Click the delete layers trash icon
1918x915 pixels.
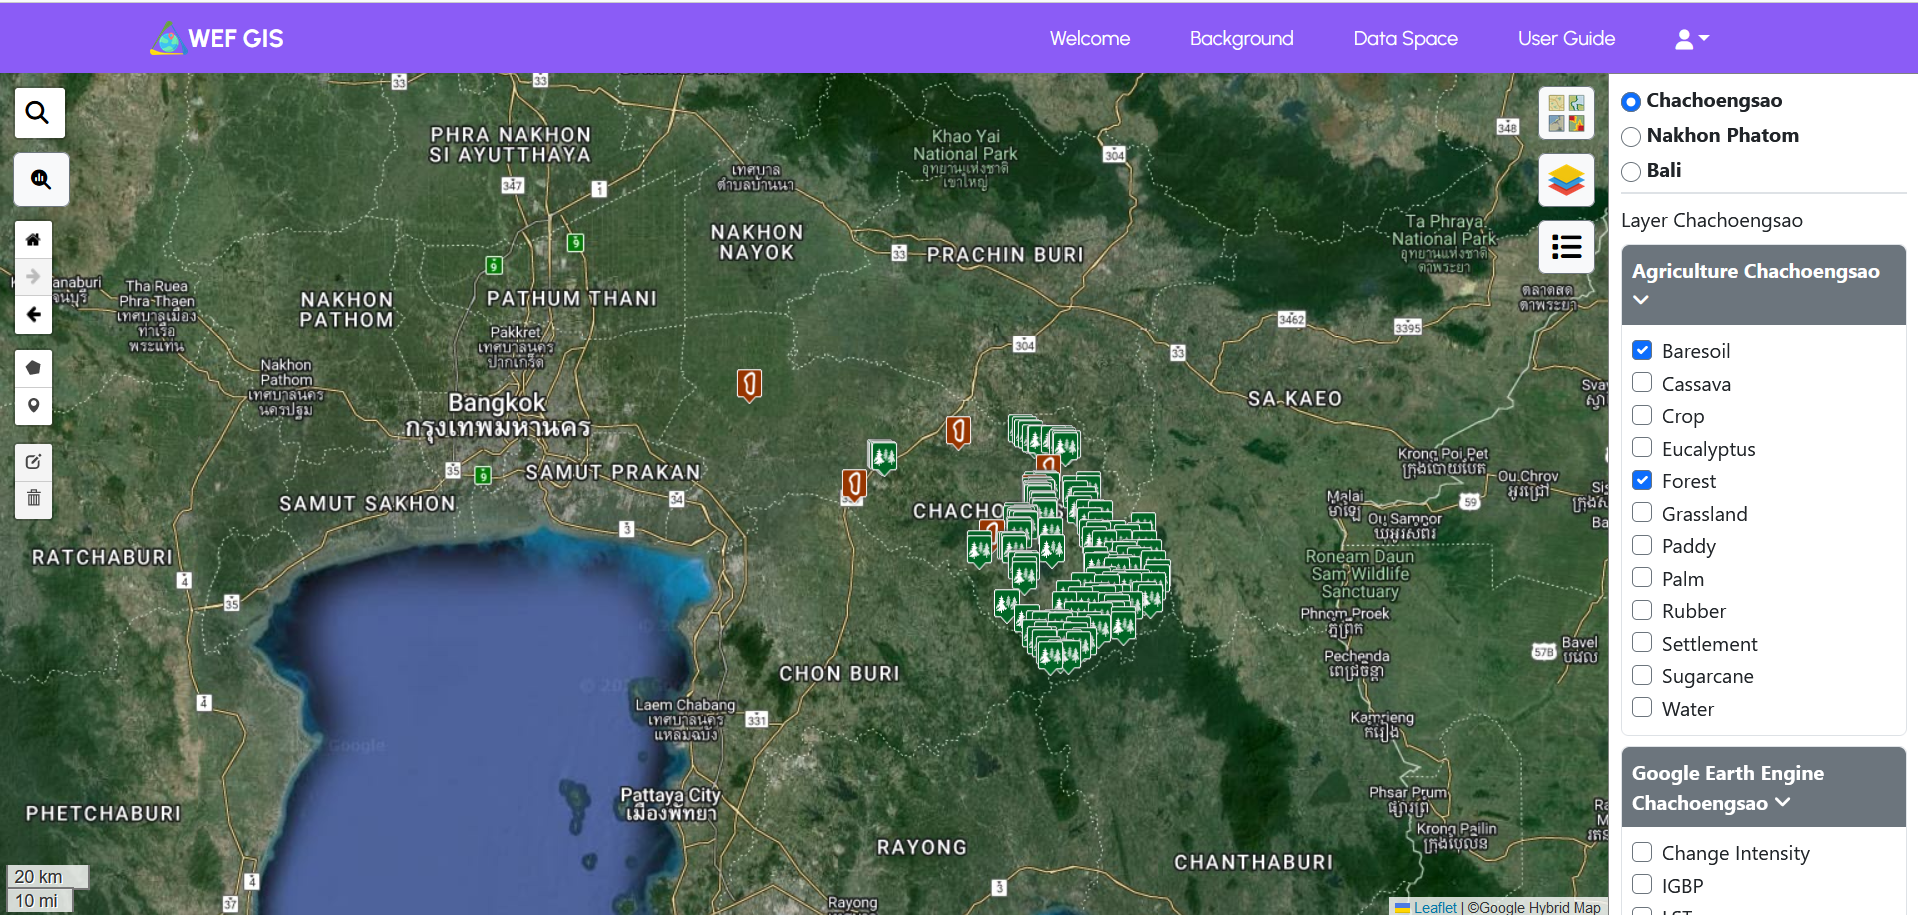(x=33, y=498)
